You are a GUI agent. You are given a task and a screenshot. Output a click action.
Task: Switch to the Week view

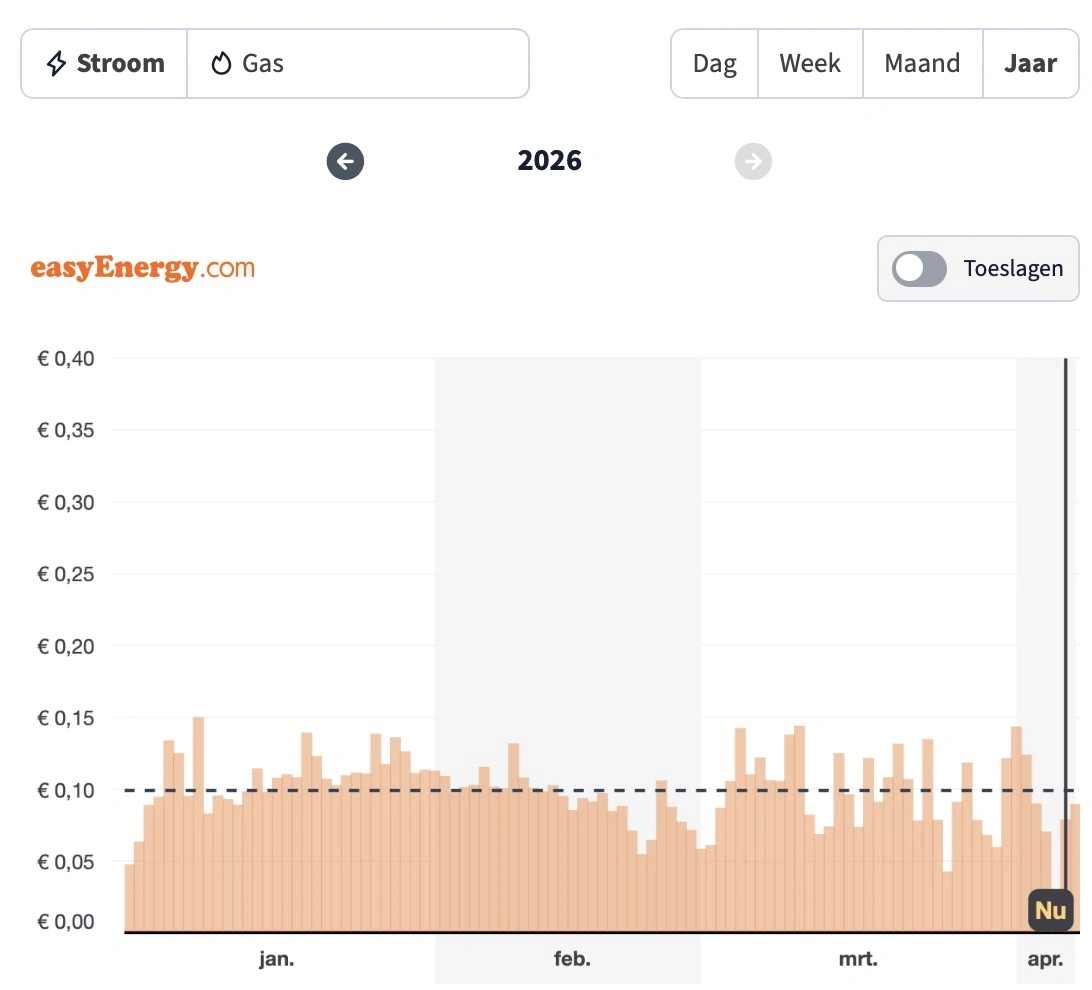(x=809, y=63)
